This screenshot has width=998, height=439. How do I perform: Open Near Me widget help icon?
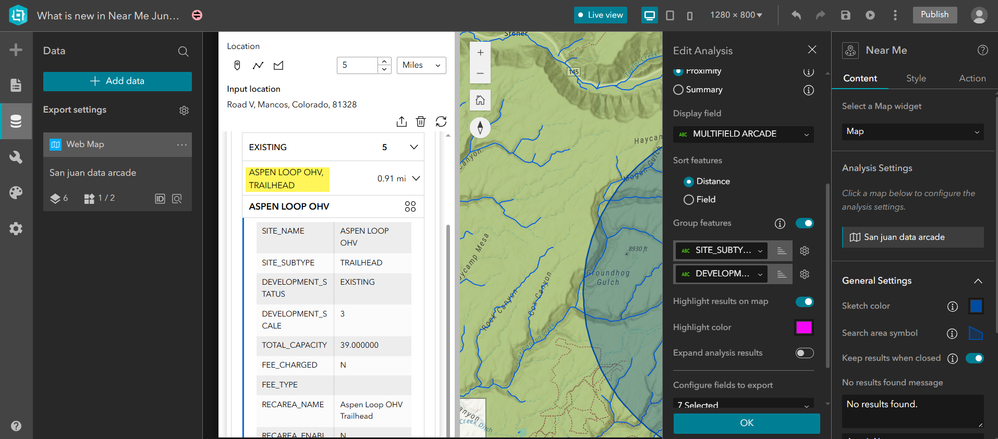point(982,50)
